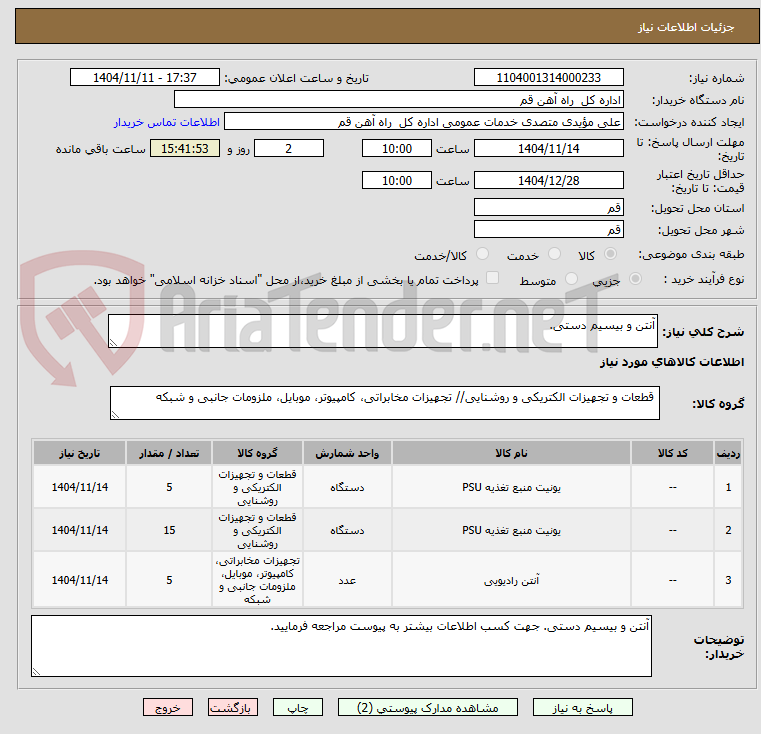Click the row 3 group تجهیزات مخابراتی cell
This screenshot has height=734, width=761.
click(257, 580)
